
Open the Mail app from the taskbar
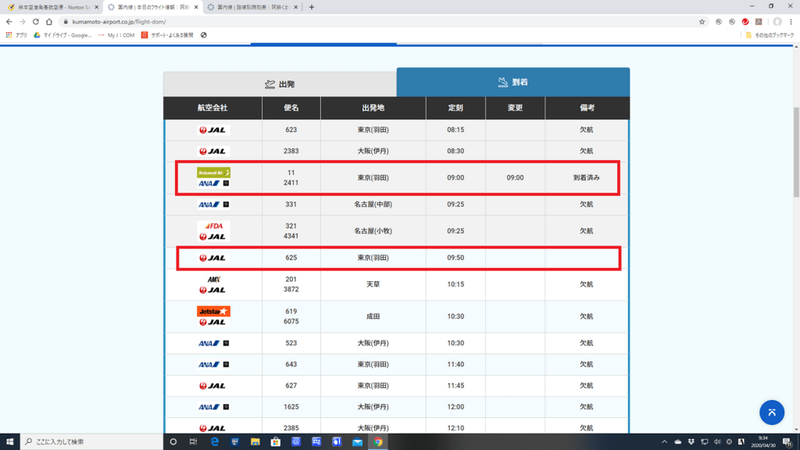(x=357, y=442)
